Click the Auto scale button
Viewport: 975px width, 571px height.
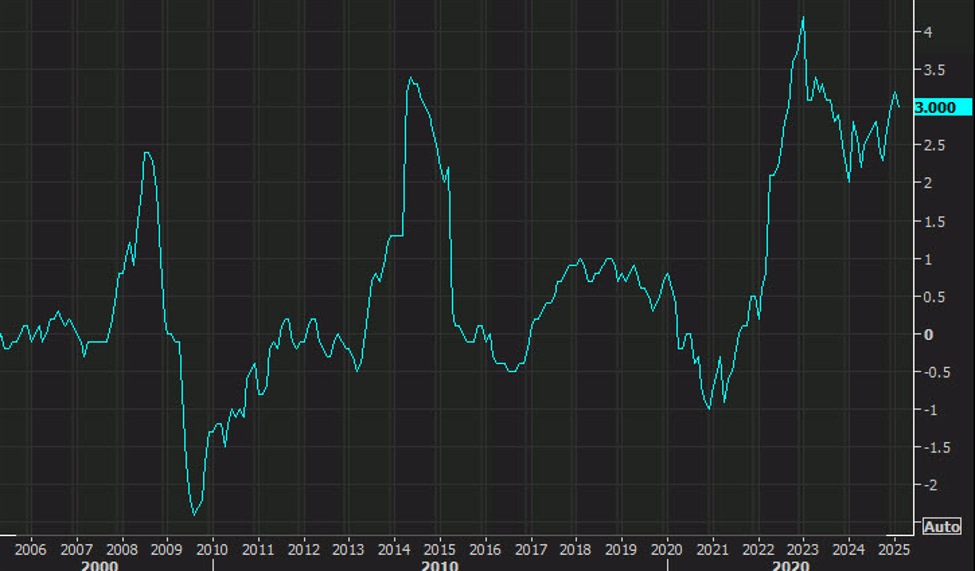[942, 526]
